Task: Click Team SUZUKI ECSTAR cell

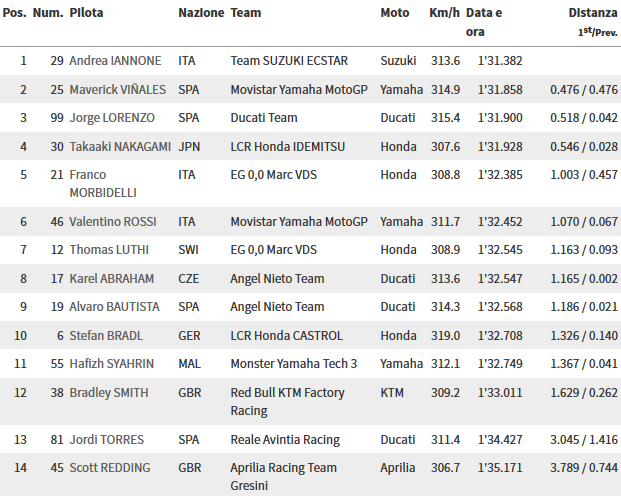Action: pyautogui.click(x=289, y=61)
